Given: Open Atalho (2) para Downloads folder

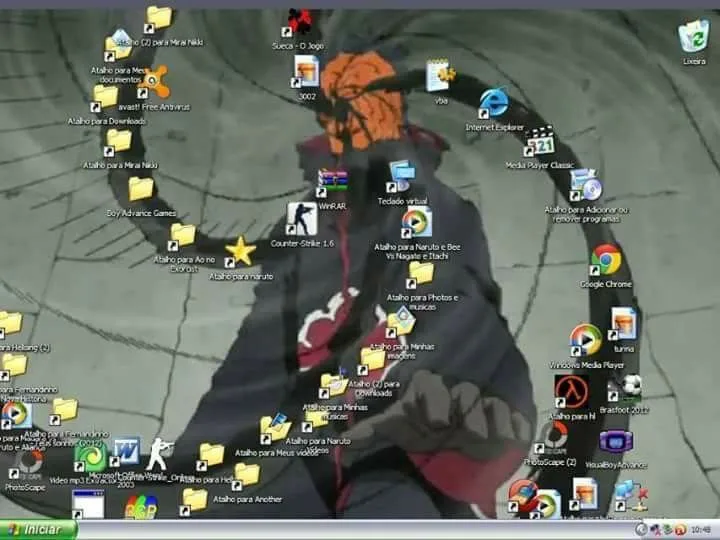Looking at the screenshot, I should (x=371, y=361).
